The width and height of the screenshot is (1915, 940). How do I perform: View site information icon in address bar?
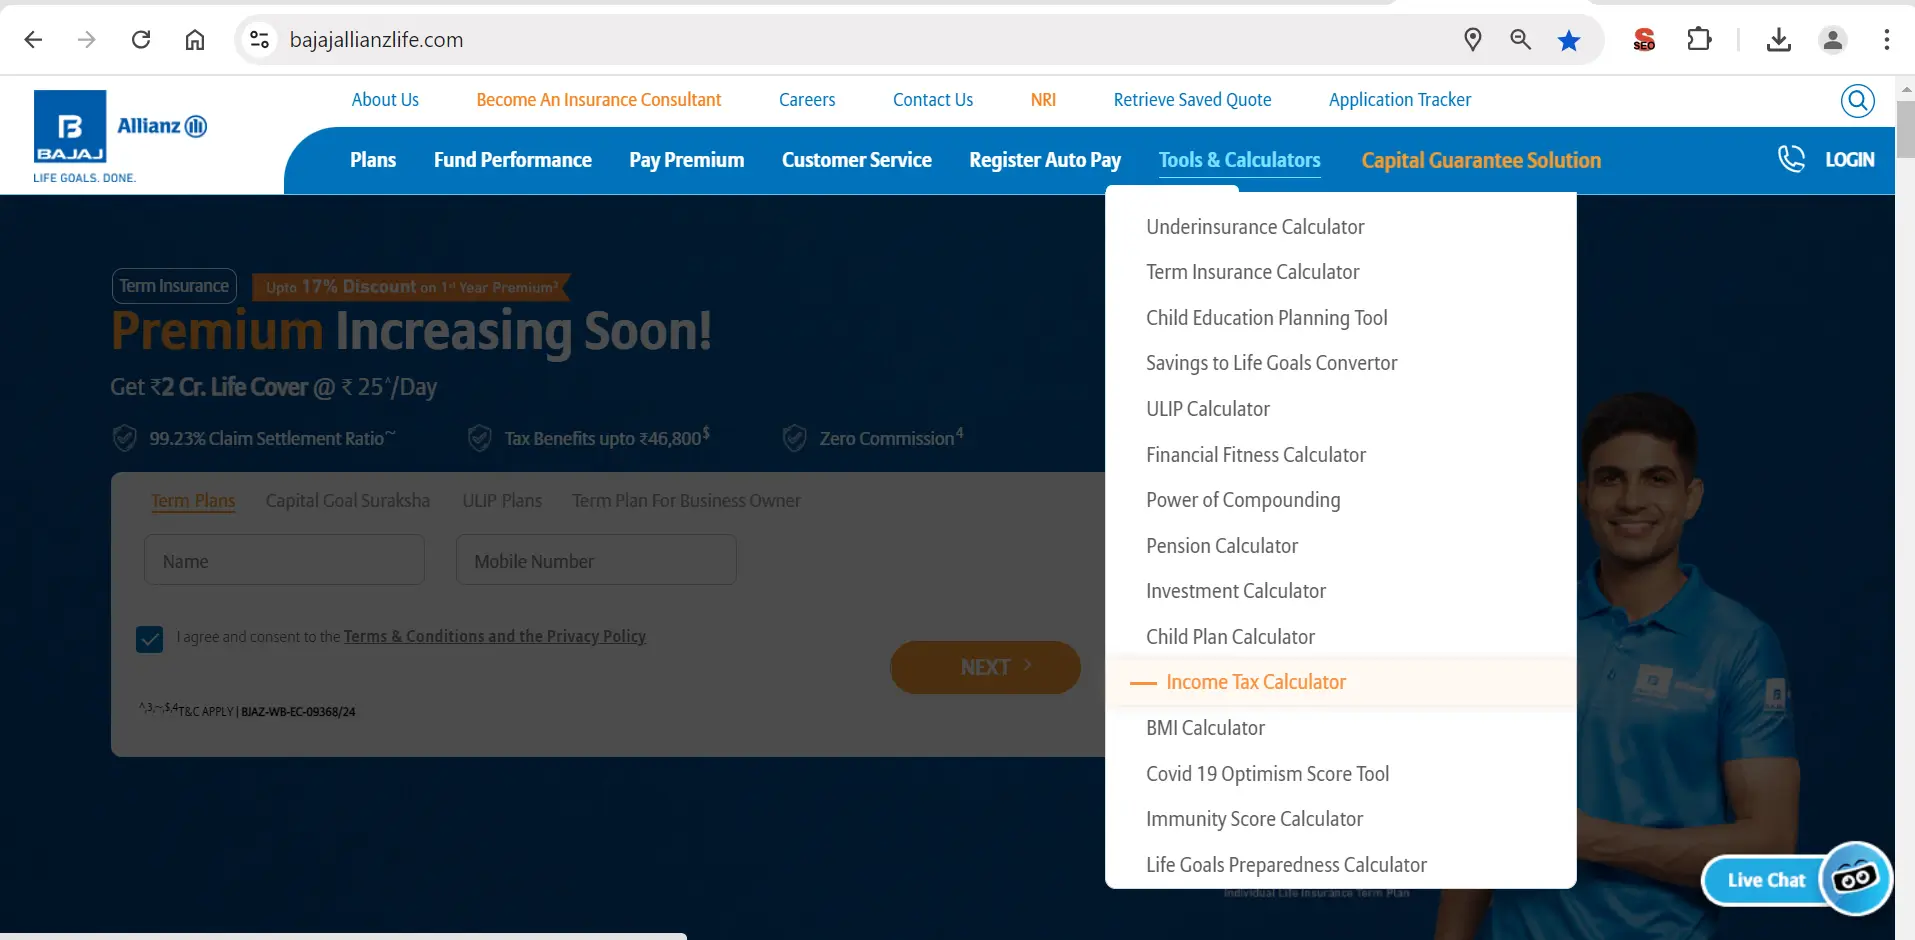pos(259,40)
